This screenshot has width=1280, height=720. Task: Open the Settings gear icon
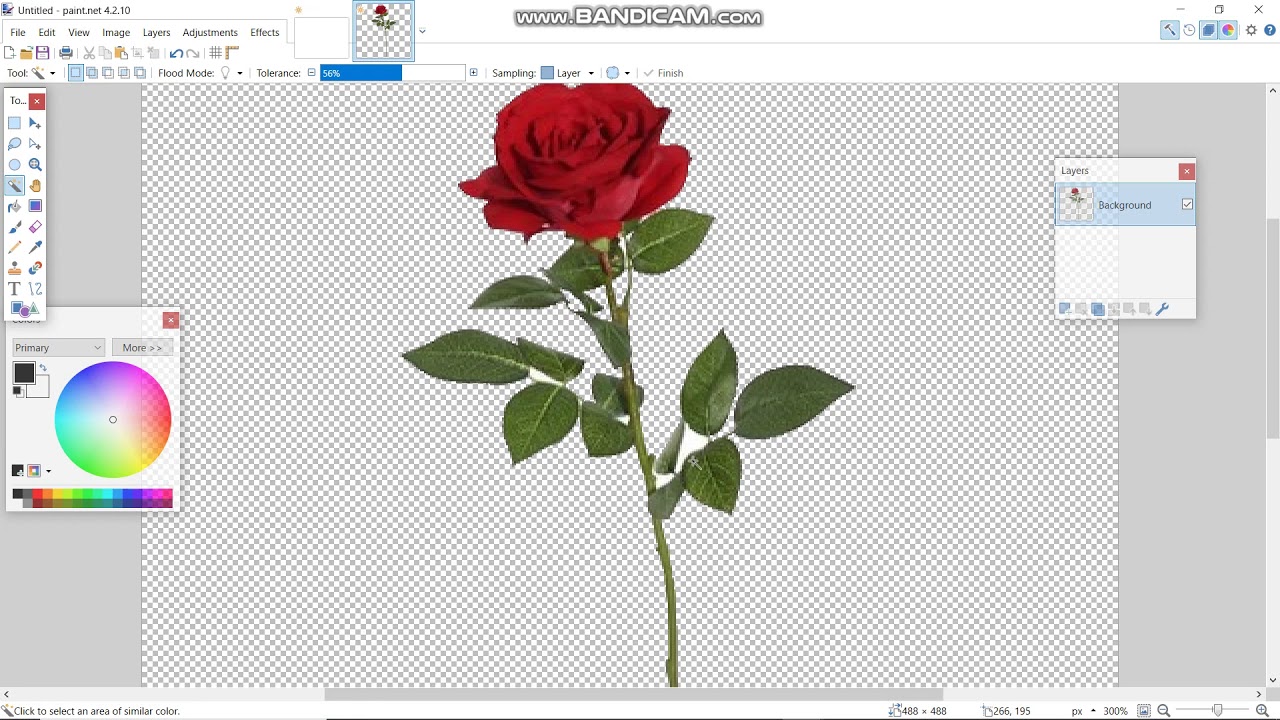point(1251,30)
